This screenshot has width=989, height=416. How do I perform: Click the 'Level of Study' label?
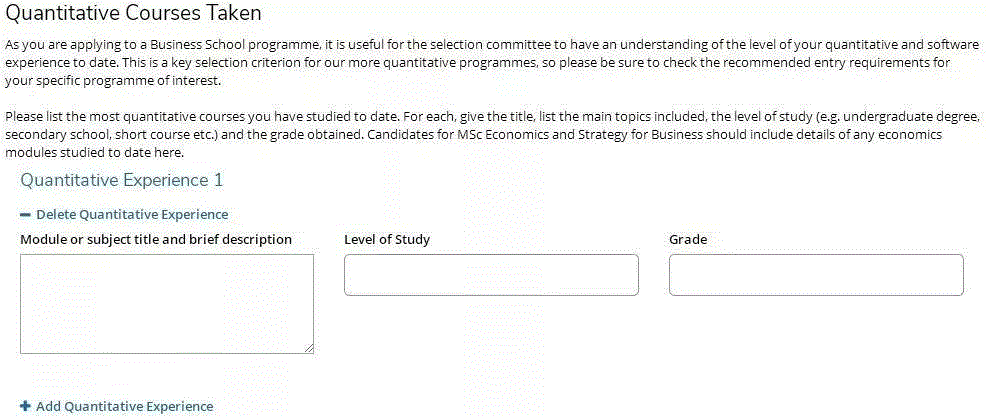pyautogui.click(x=387, y=240)
